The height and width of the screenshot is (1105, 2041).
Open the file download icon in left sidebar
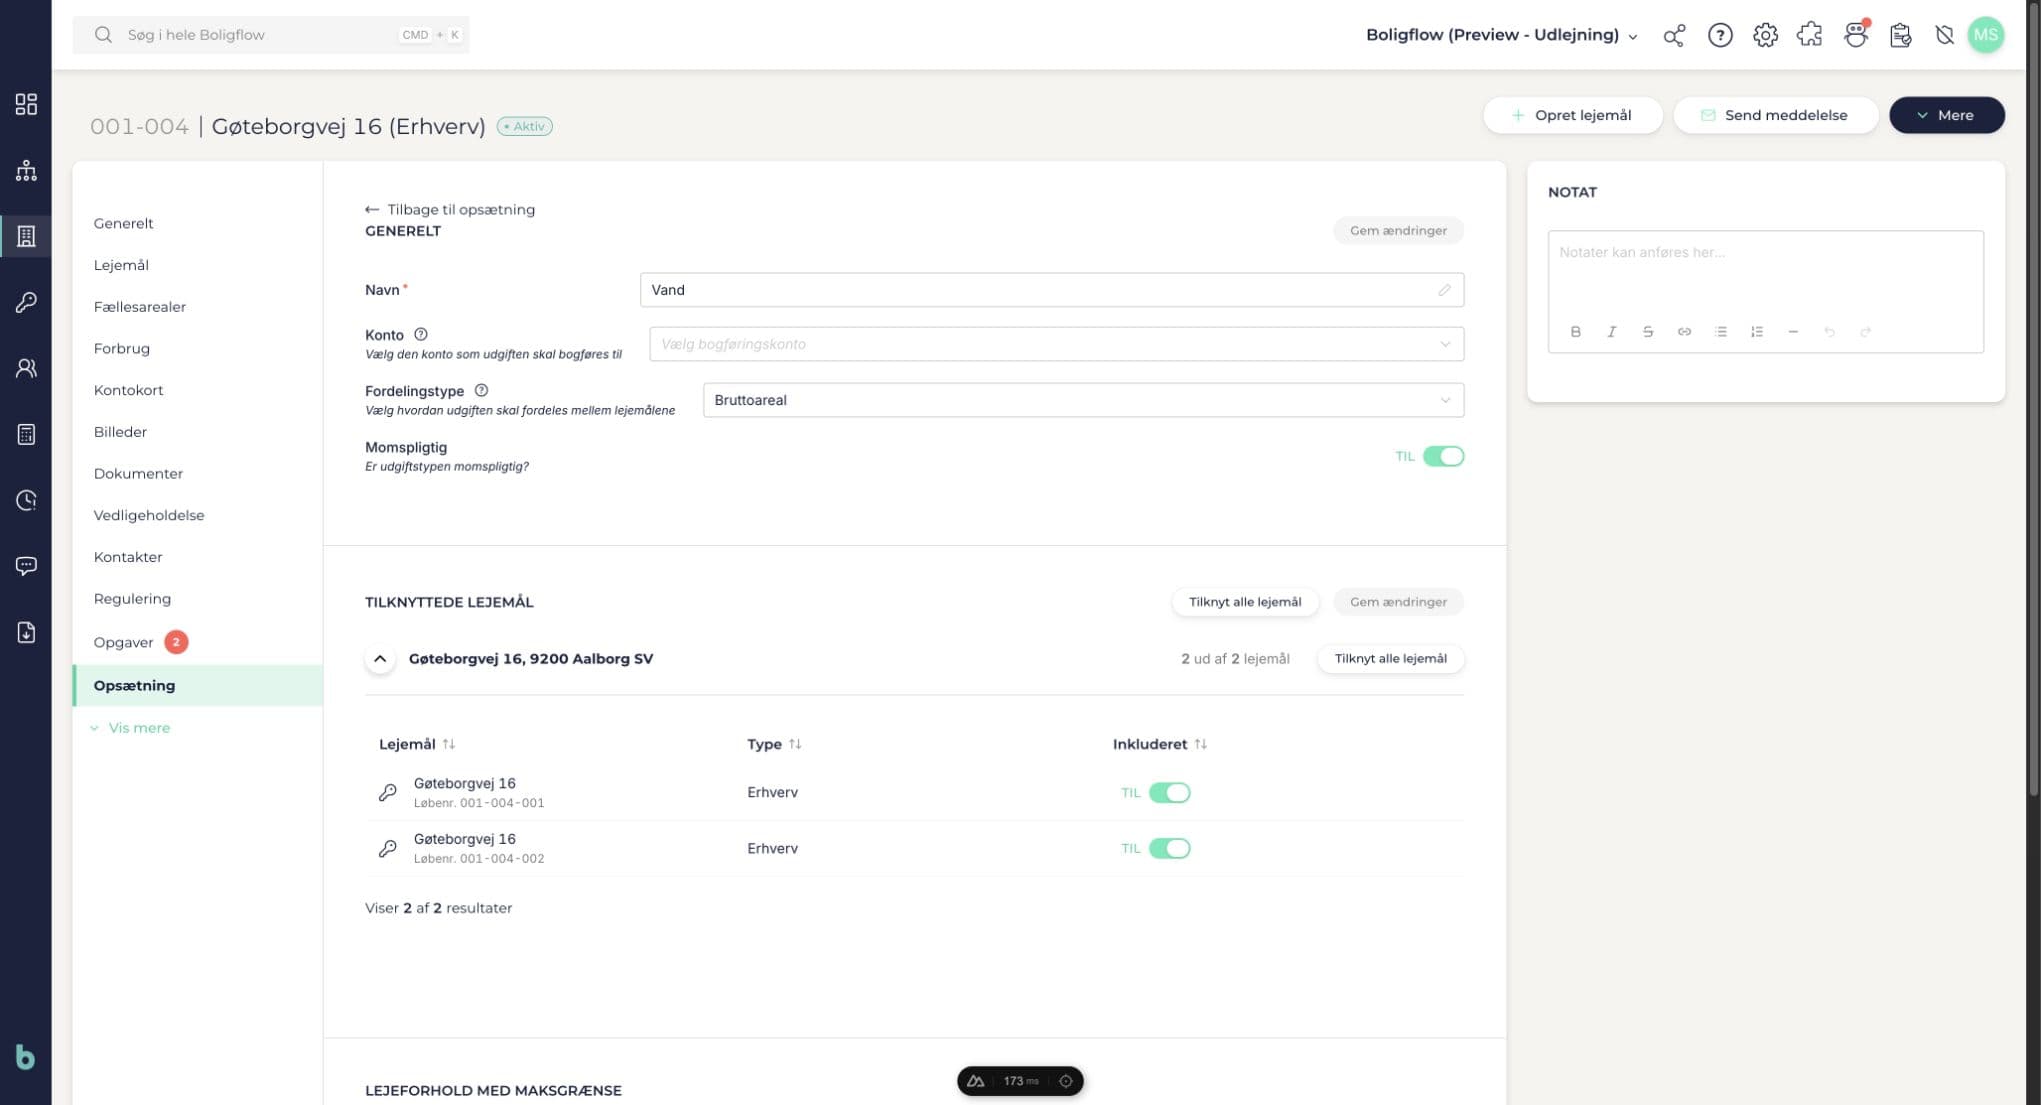click(26, 632)
